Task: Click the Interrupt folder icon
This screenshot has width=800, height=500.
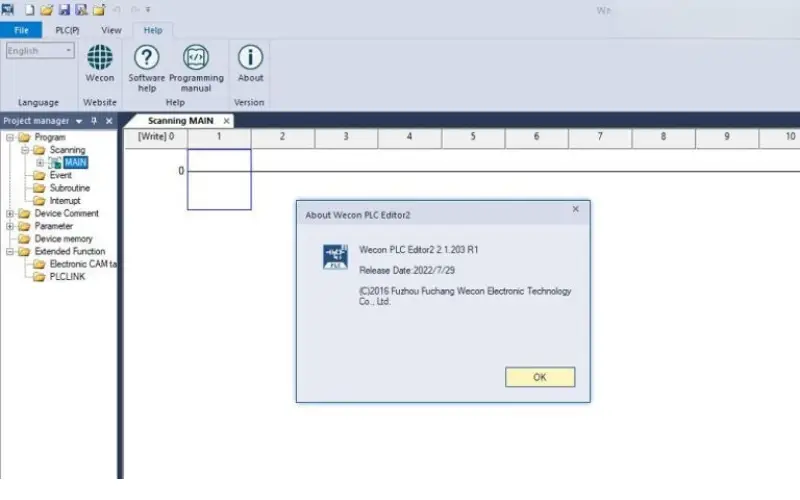Action: 39,201
